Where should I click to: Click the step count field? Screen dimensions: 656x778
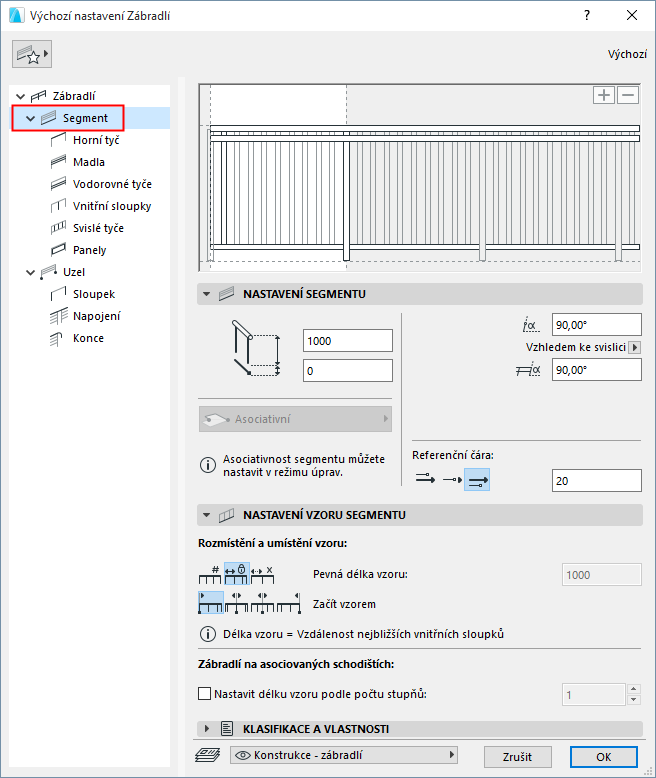(593, 695)
